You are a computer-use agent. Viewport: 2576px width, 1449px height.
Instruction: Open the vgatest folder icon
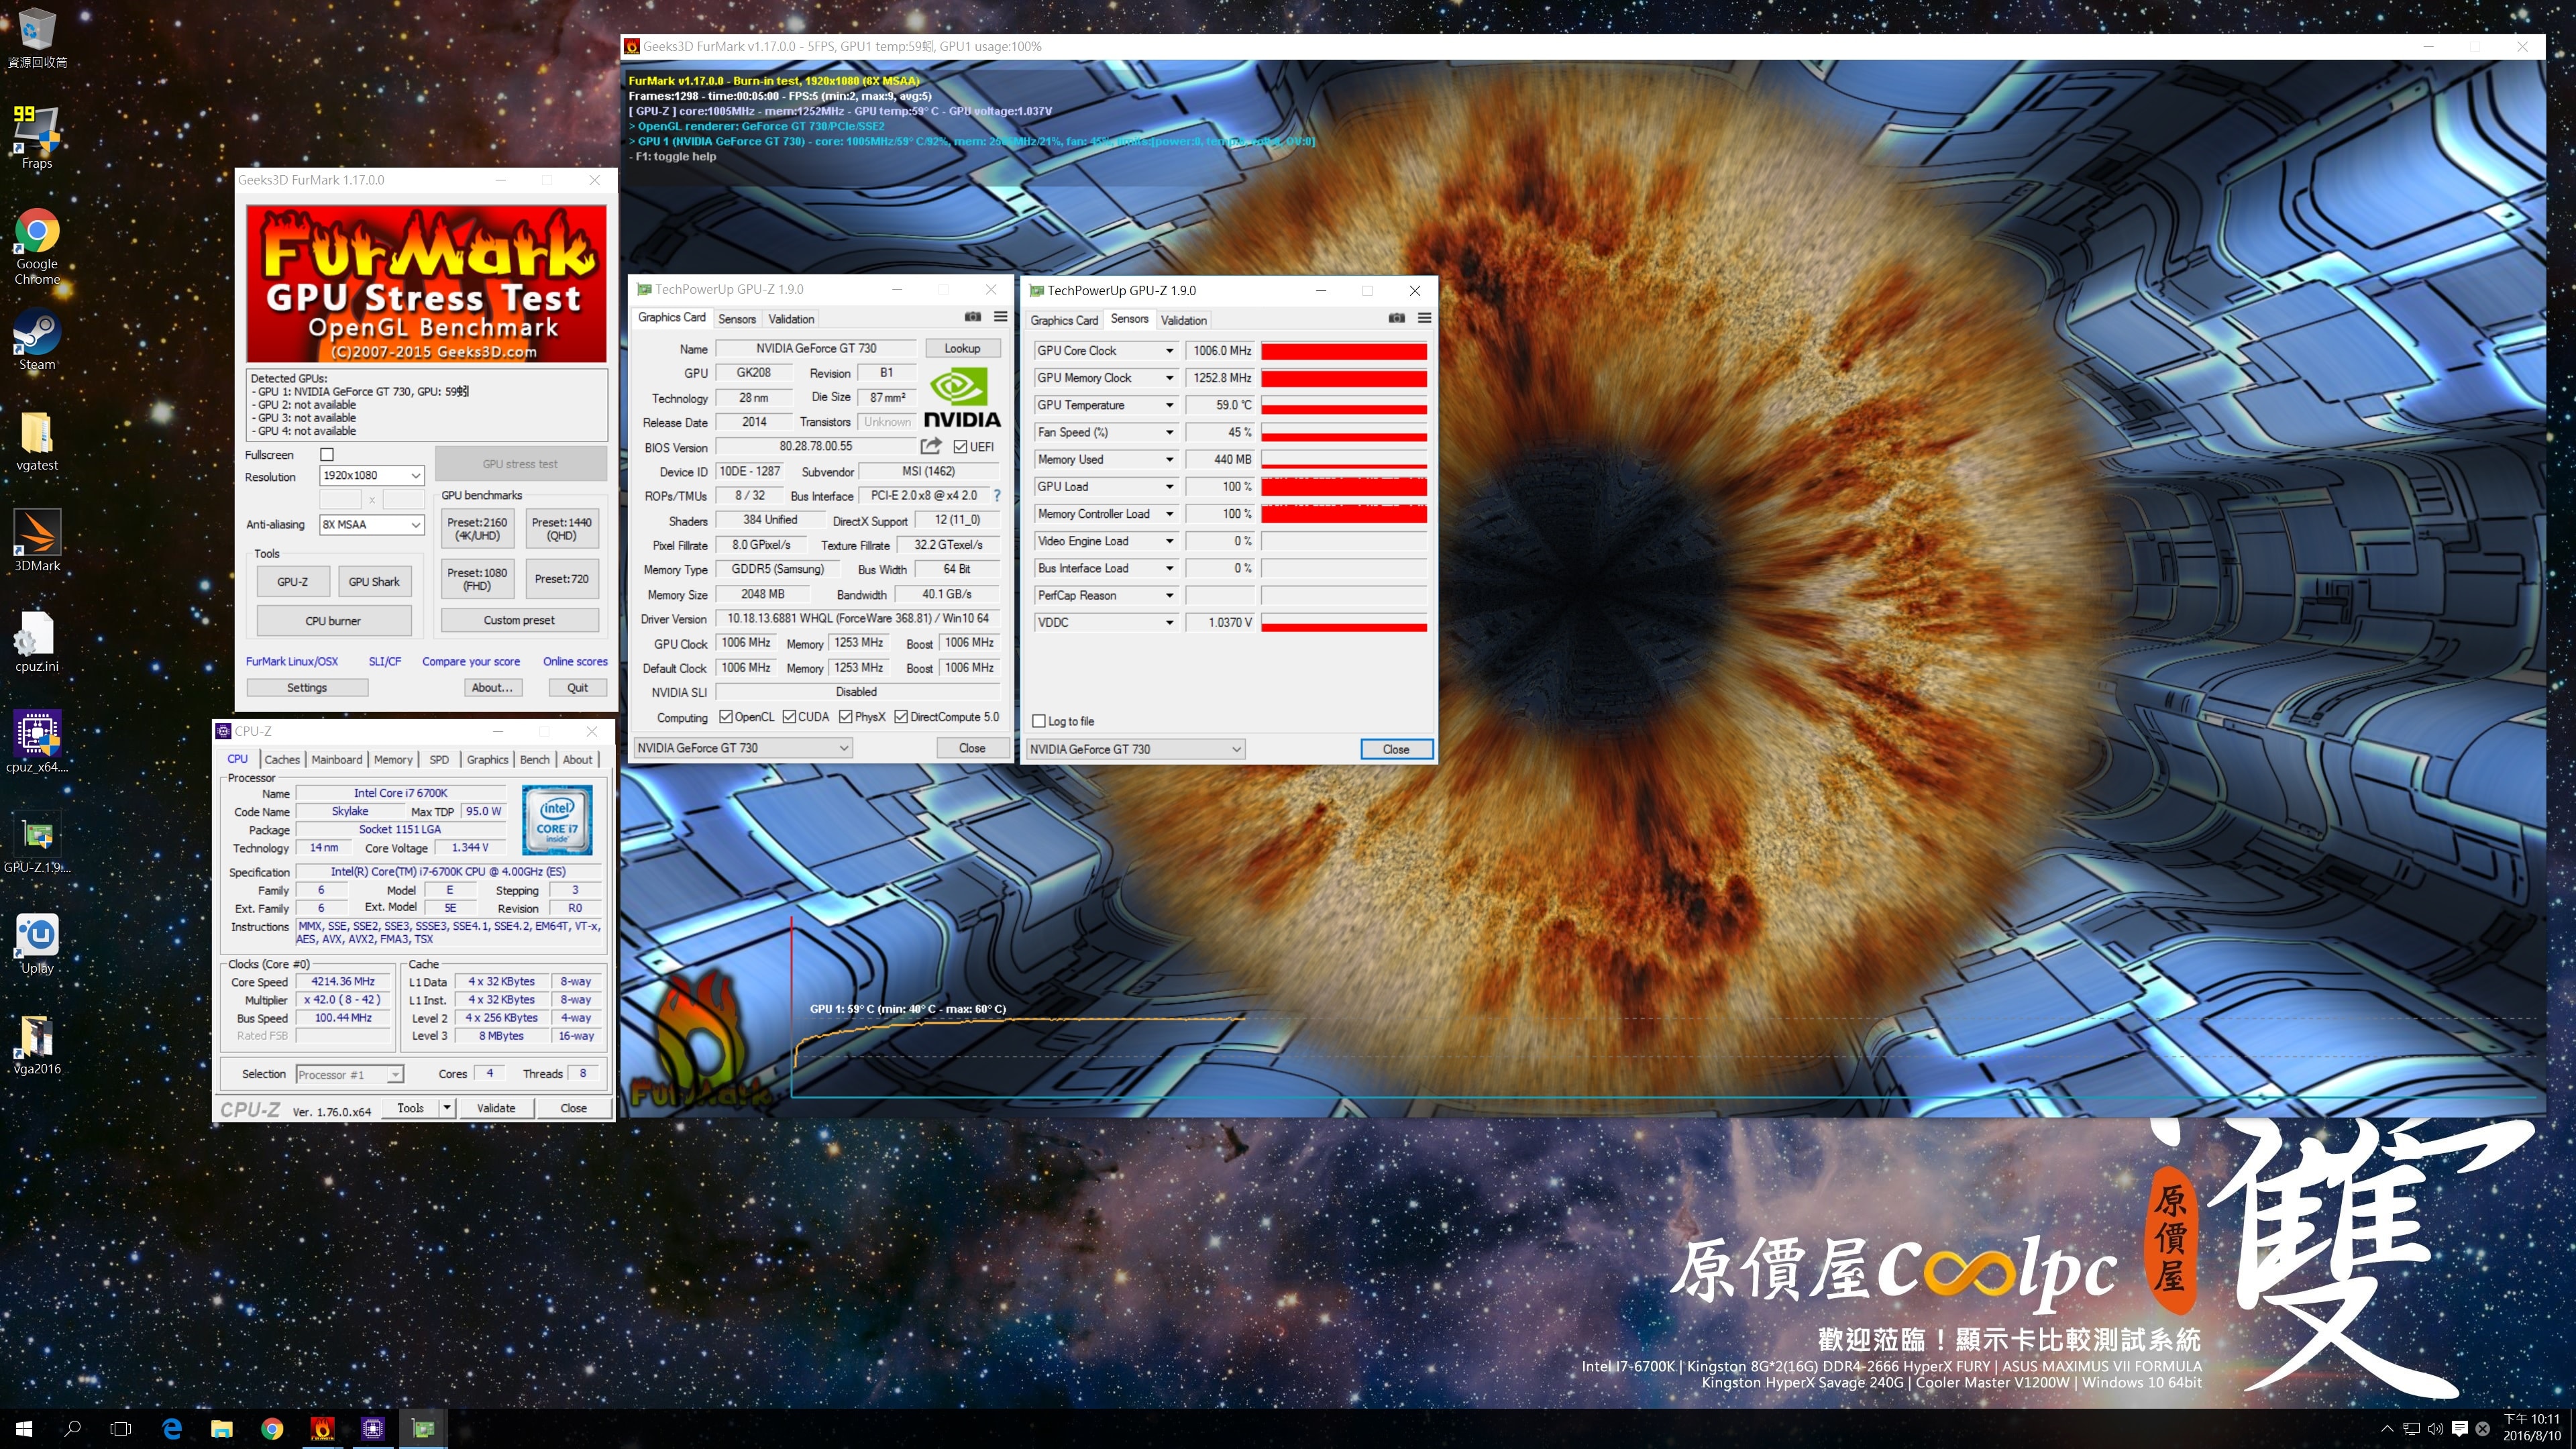click(37, 441)
